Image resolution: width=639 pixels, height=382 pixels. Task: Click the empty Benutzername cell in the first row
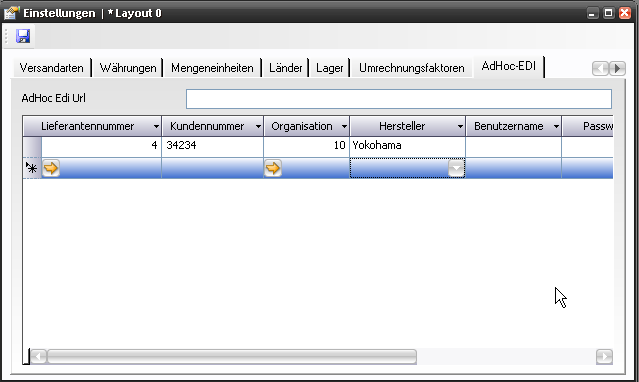tap(513, 147)
